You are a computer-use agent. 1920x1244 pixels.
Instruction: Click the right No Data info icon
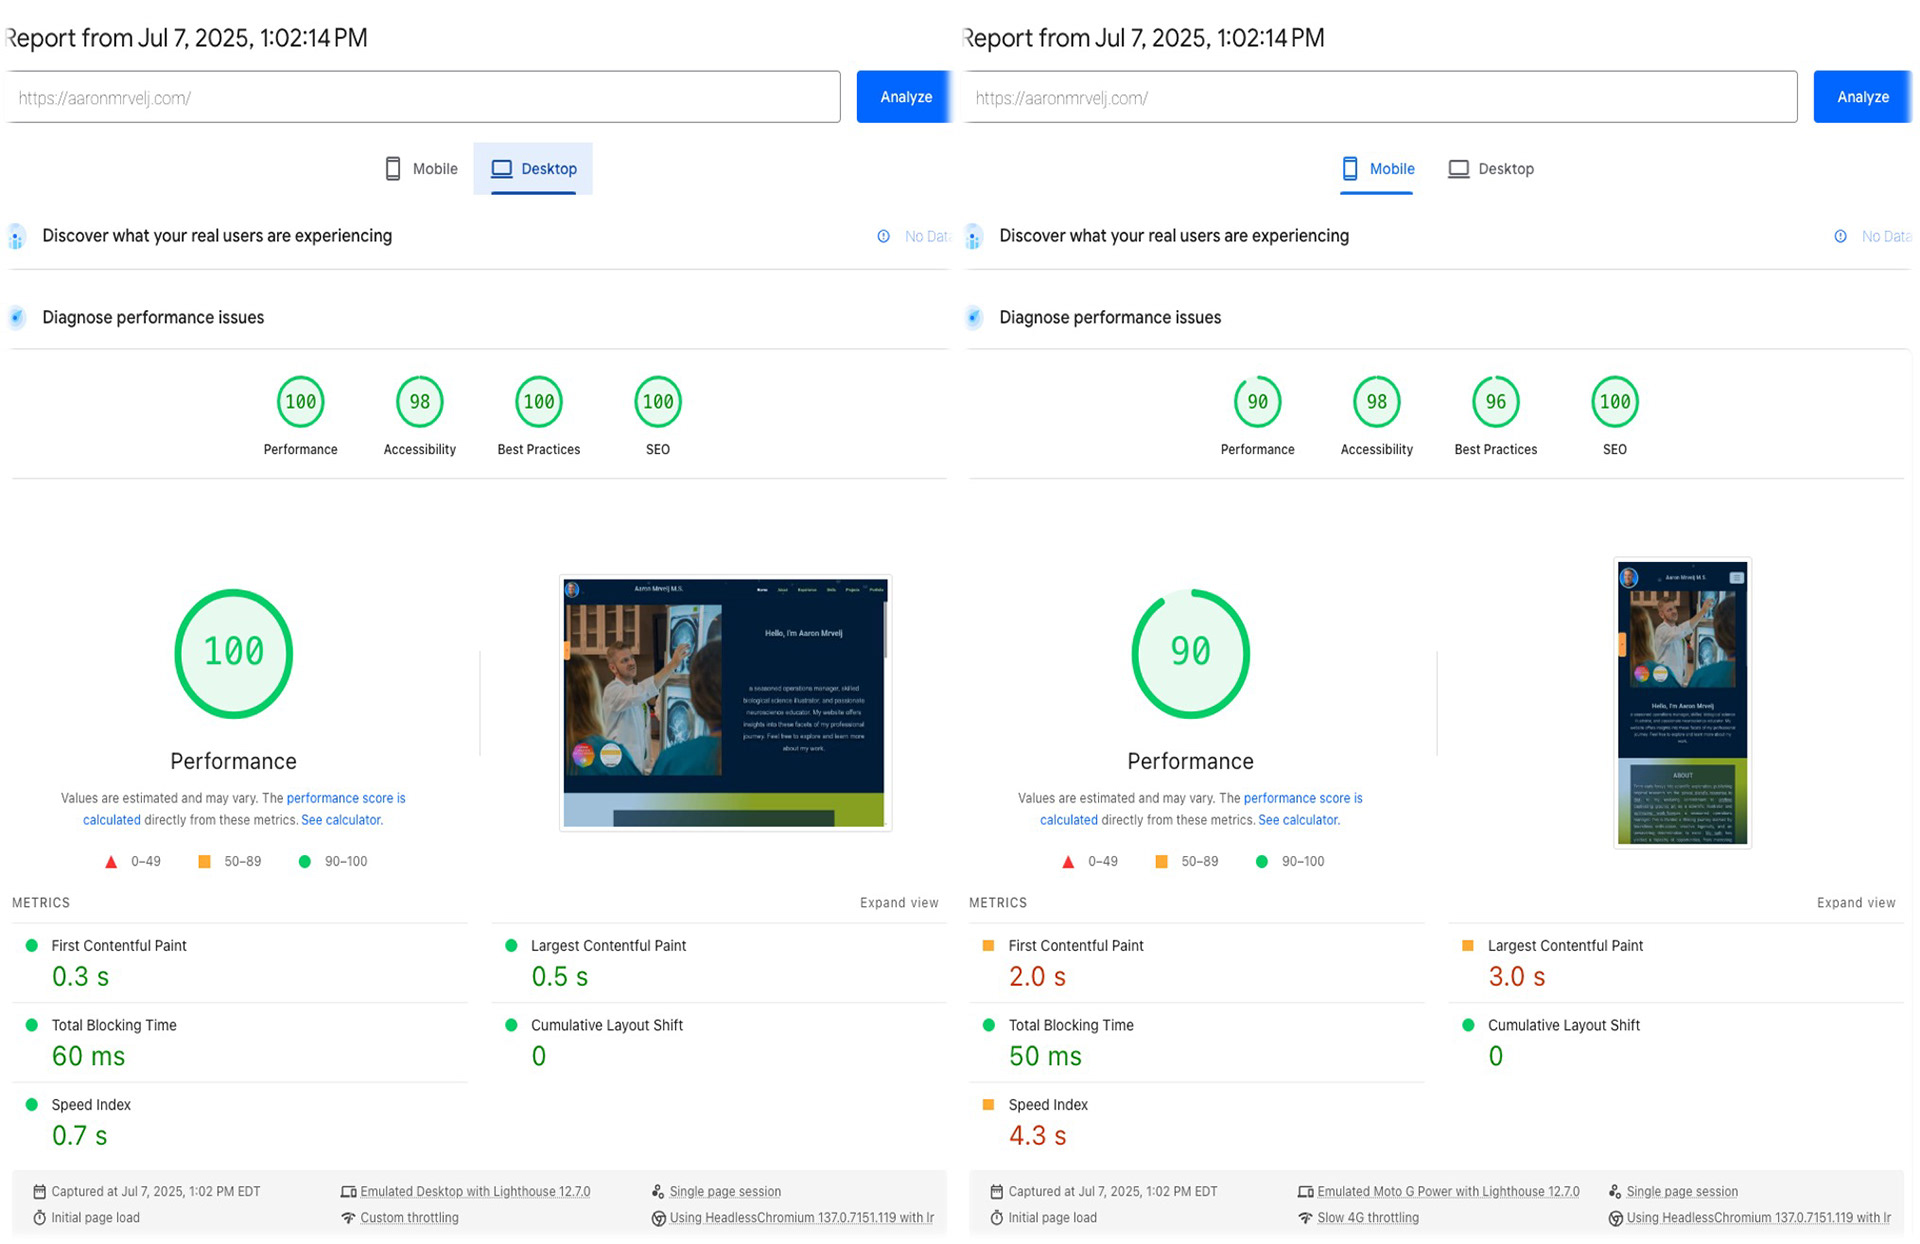coord(1840,237)
